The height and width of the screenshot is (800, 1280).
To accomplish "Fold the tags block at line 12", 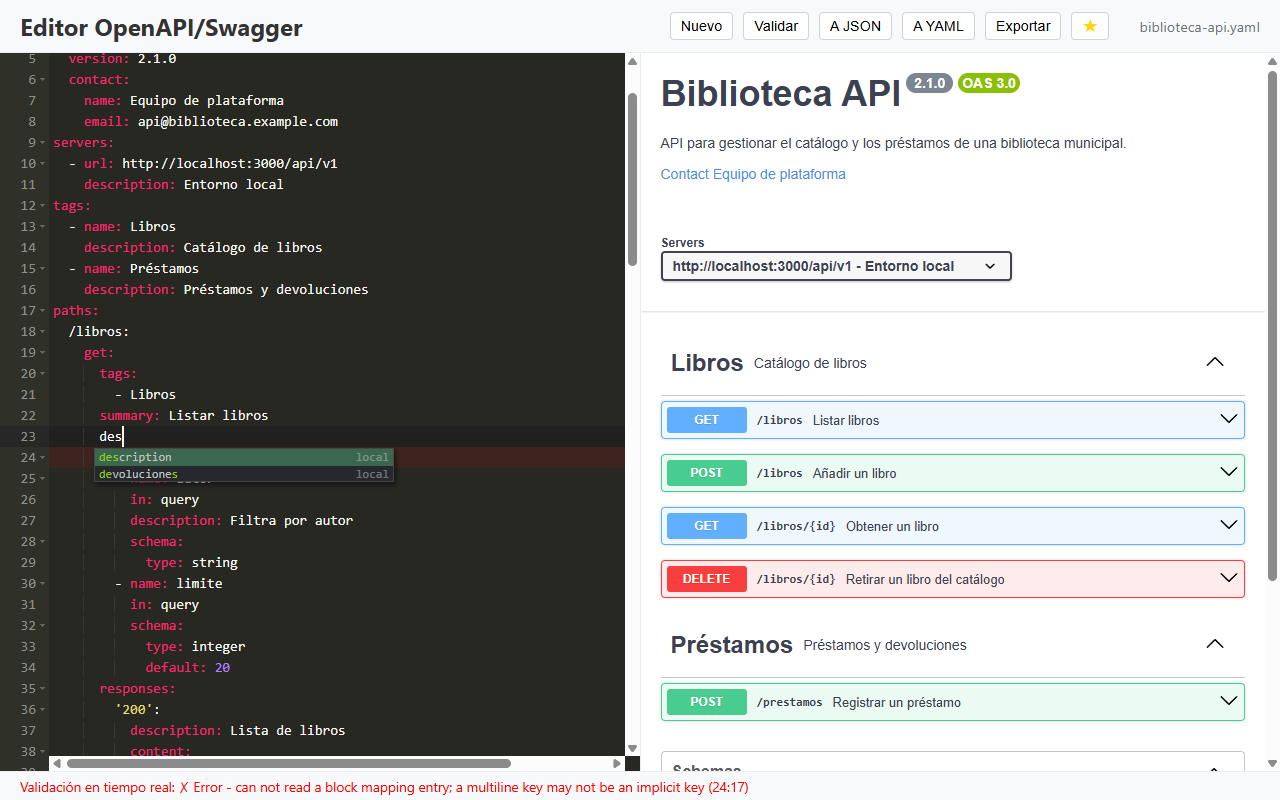I will point(45,205).
